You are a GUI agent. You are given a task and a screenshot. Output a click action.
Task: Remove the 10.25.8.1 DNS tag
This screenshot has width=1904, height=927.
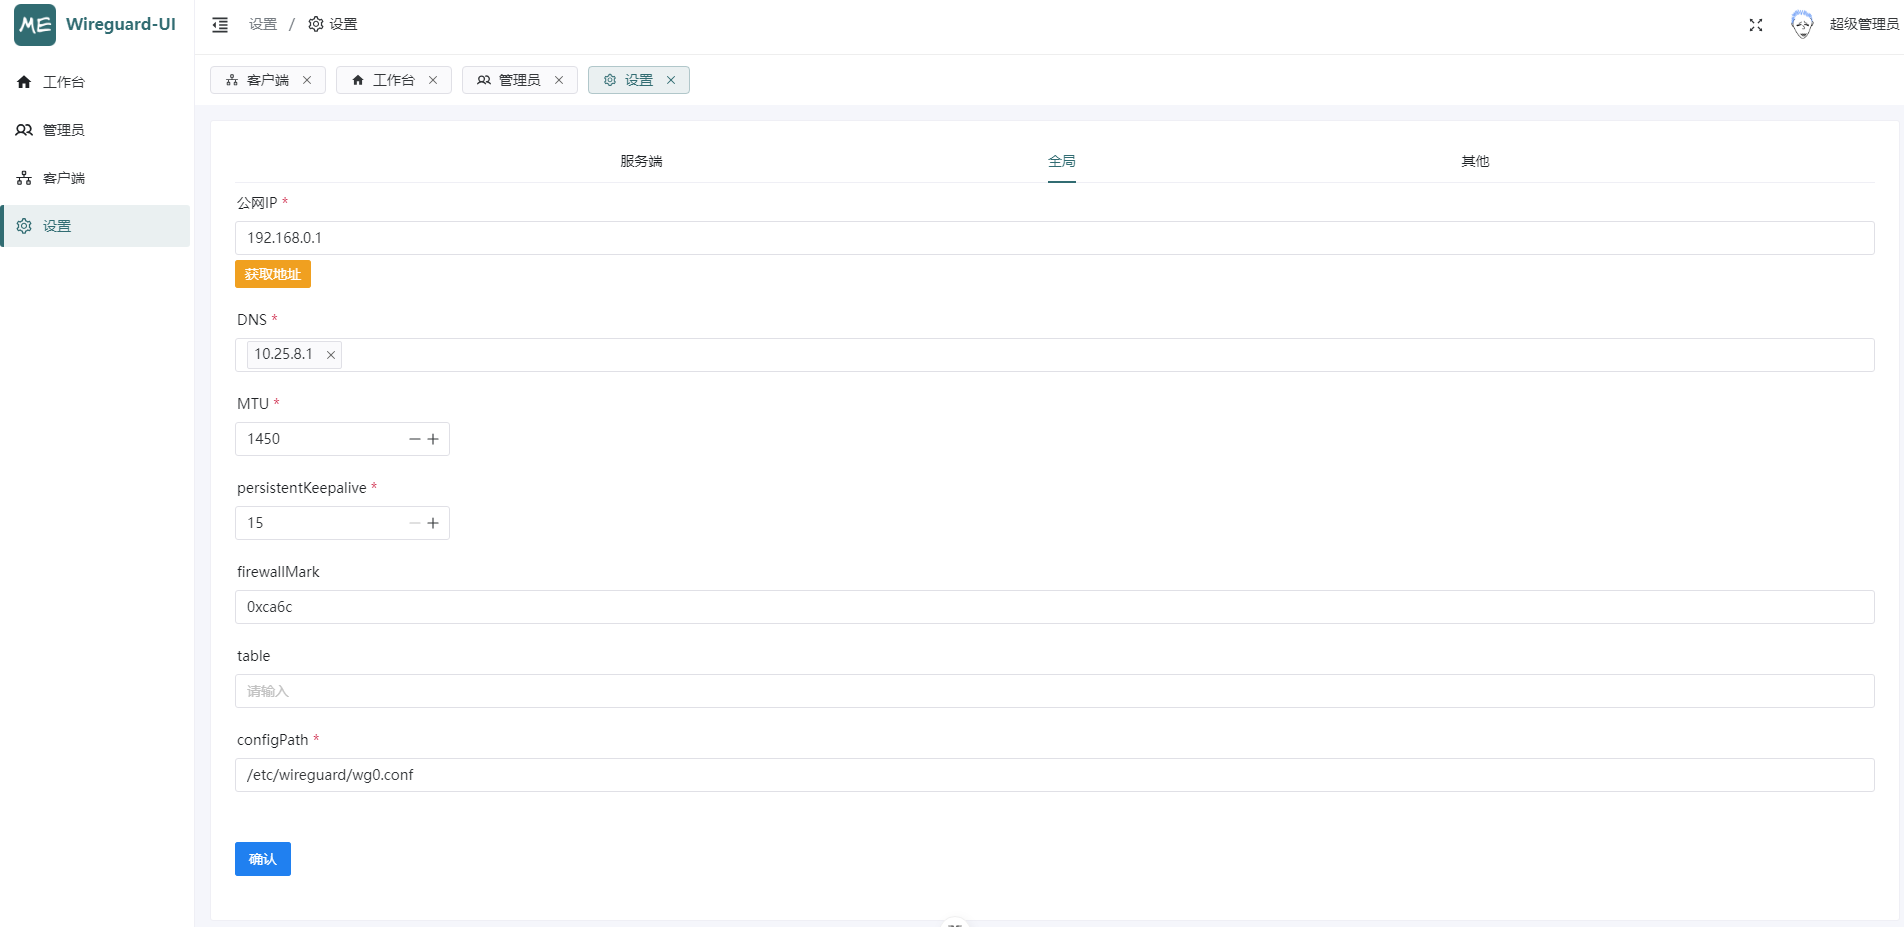(331, 355)
